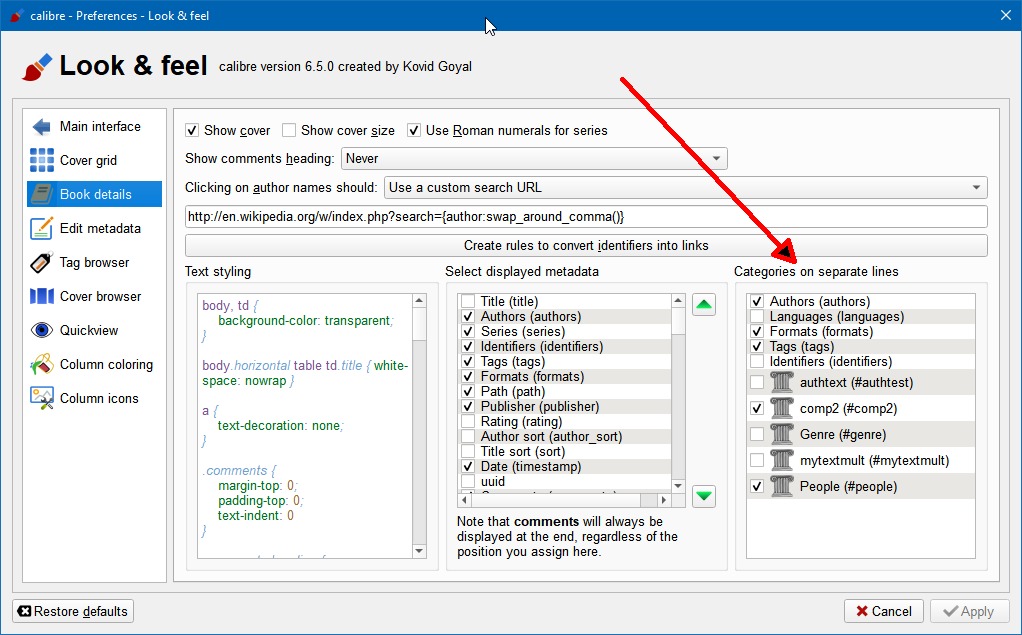Uncheck Publisher (publisher) checkbox

click(468, 406)
